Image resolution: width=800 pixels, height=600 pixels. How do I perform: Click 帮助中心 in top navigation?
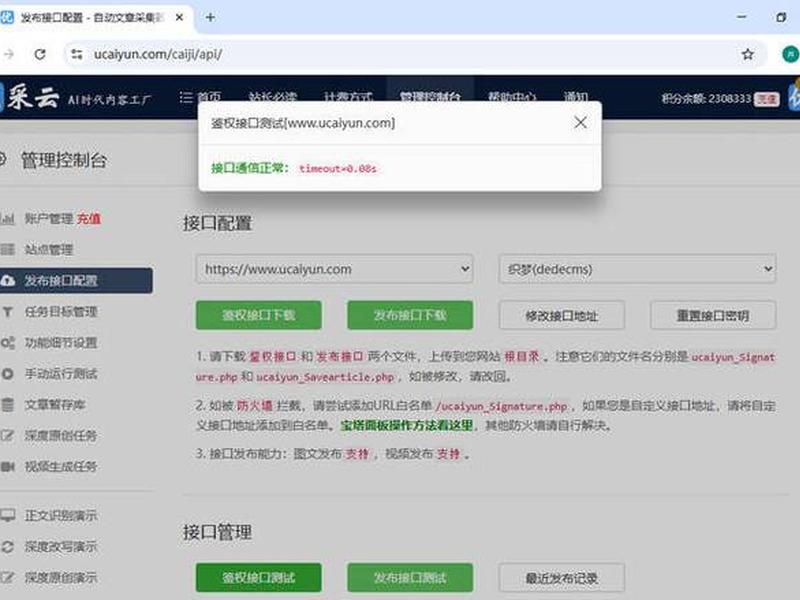512,97
